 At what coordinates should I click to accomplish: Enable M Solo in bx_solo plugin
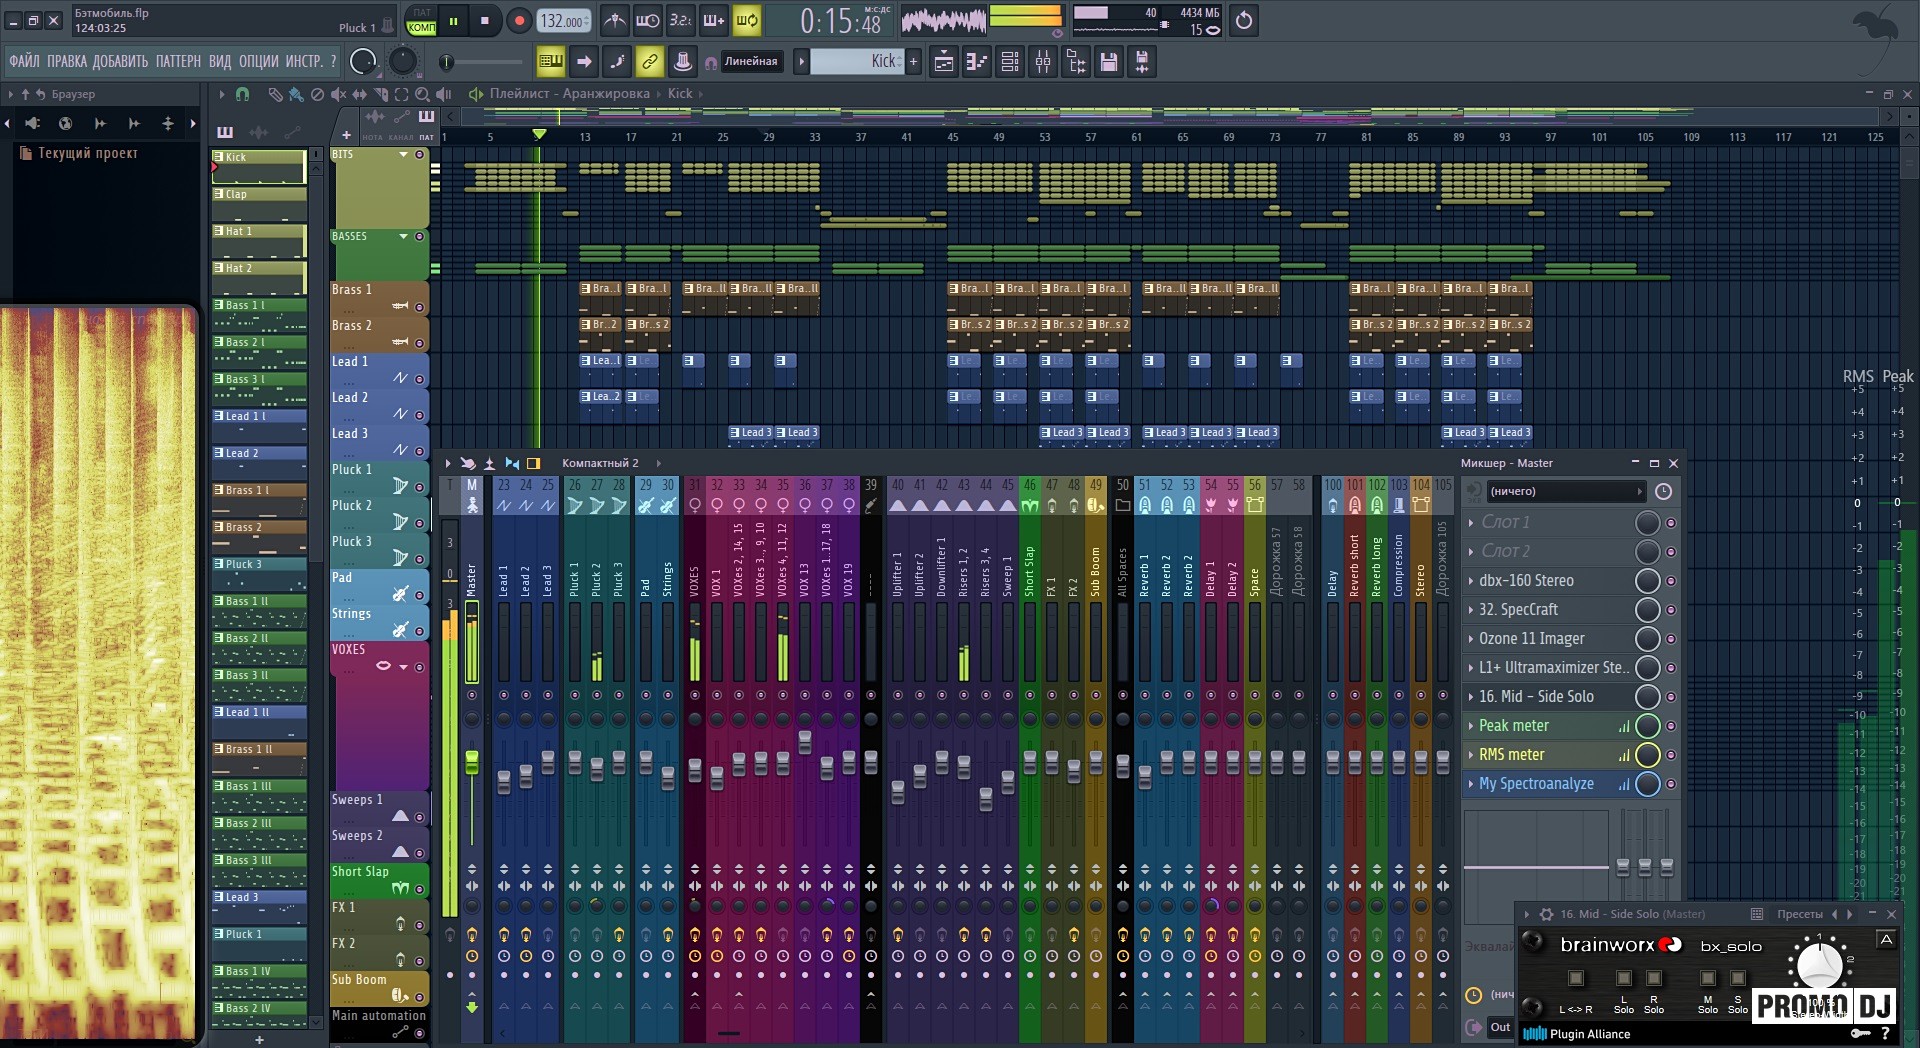click(1707, 979)
